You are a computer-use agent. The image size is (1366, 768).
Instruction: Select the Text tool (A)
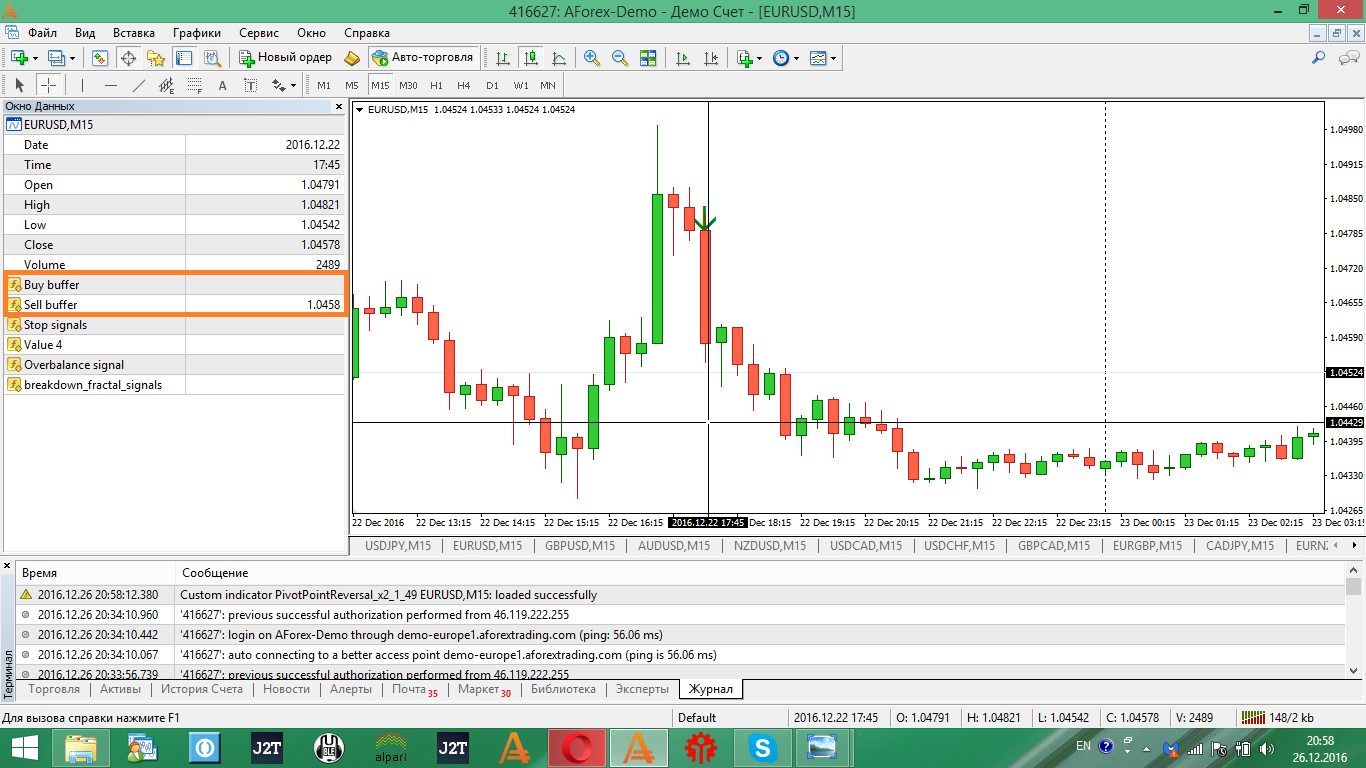click(223, 85)
